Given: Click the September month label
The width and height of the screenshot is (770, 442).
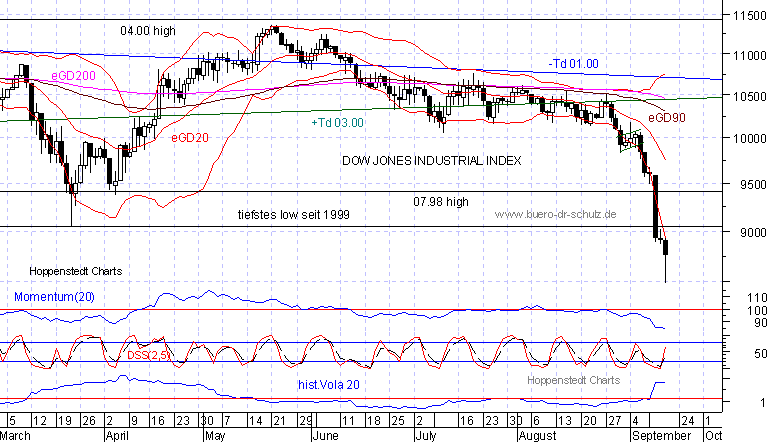Looking at the screenshot, I should pos(661,436).
